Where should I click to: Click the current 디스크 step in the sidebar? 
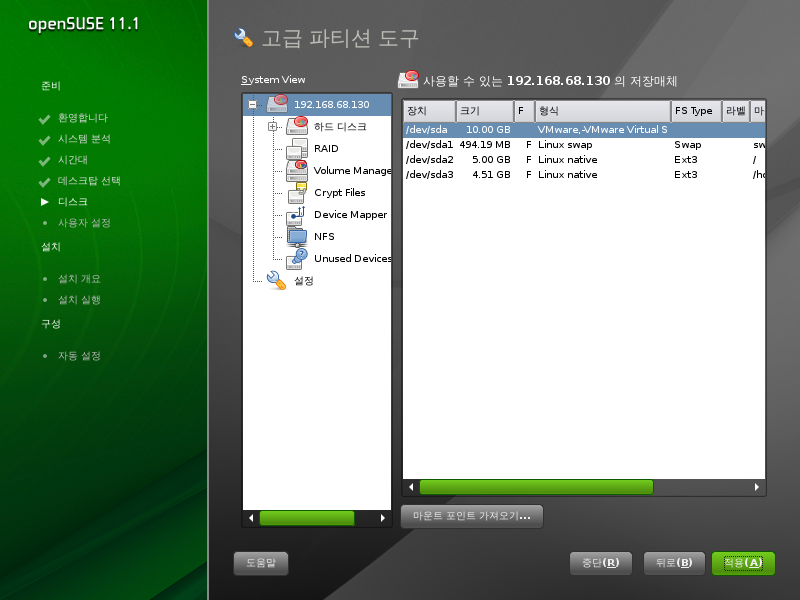tap(72, 202)
